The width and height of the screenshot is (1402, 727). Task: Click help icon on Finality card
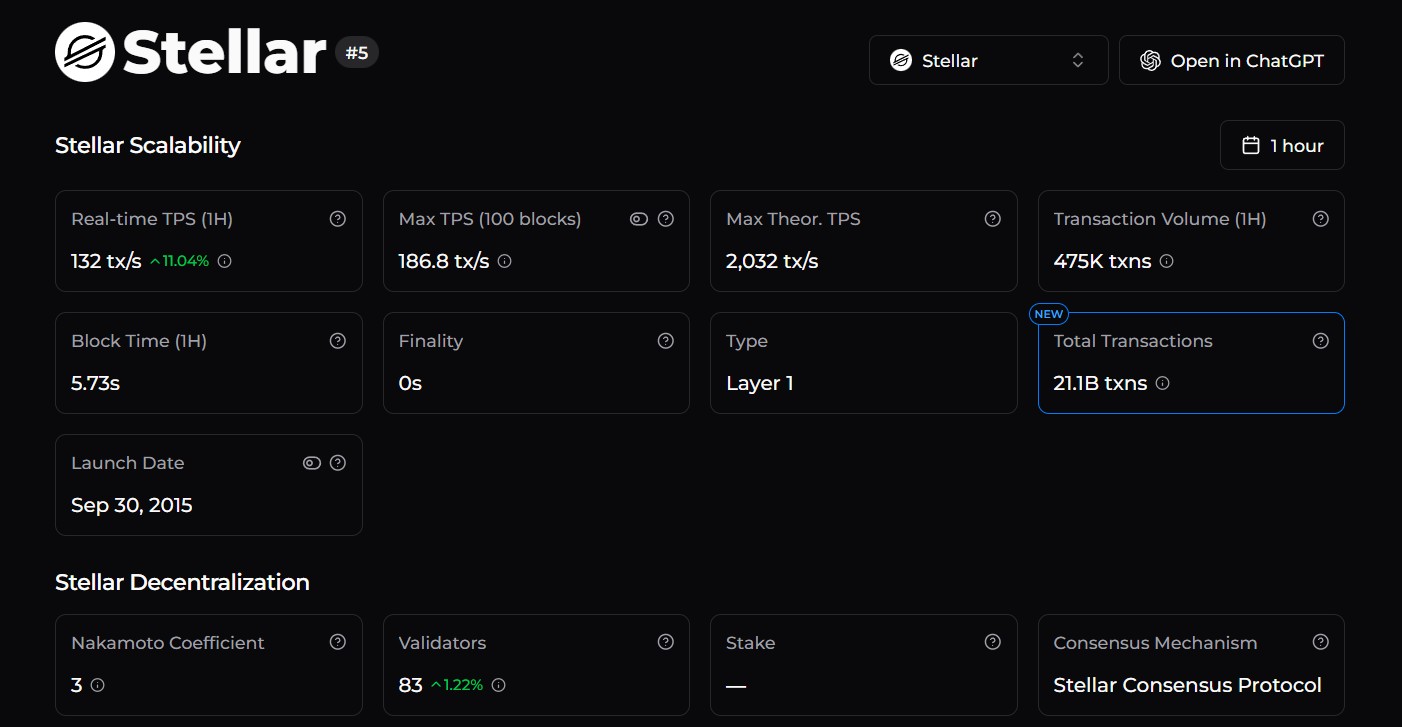(666, 341)
